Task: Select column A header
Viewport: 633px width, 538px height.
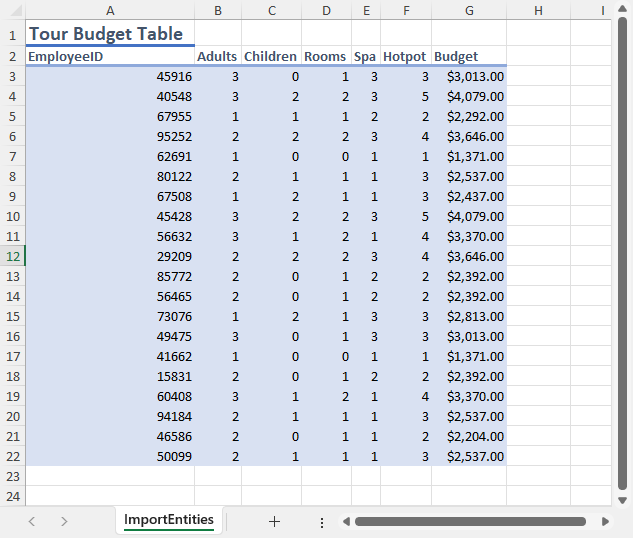Action: click(x=109, y=10)
